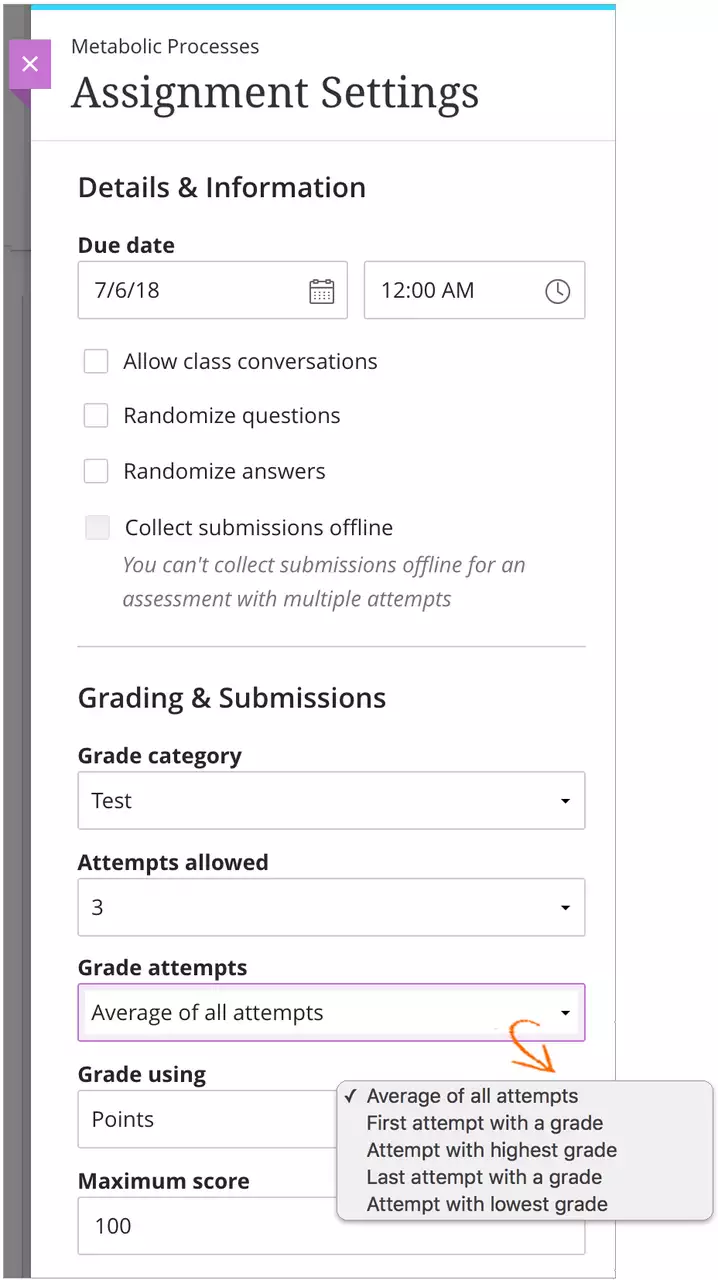Choose Attempt with lowest grade
The image size is (718, 1280).
point(487,1204)
